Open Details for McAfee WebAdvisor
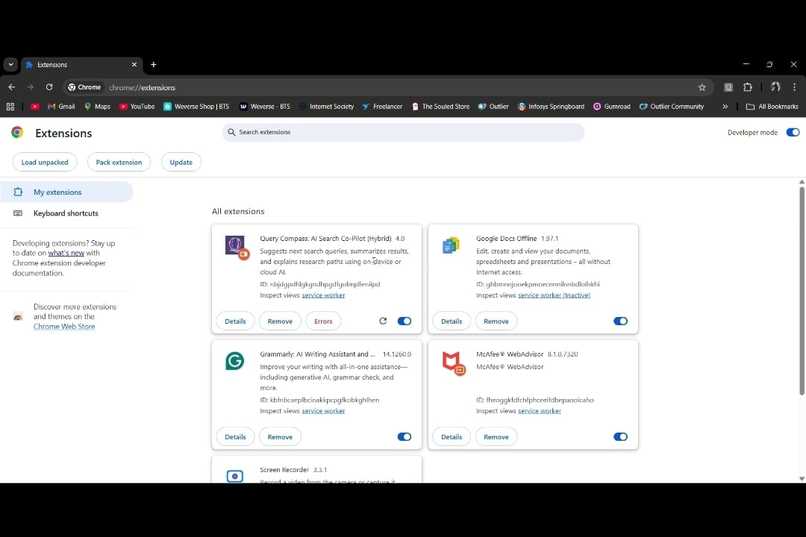This screenshot has height=537, width=806. pyautogui.click(x=451, y=437)
